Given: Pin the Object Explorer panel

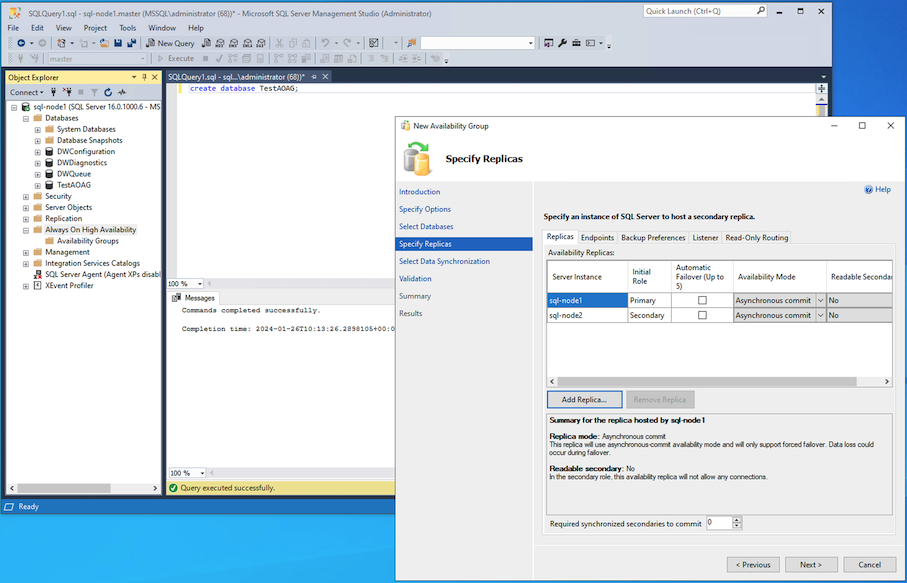Looking at the screenshot, I should [x=145, y=77].
